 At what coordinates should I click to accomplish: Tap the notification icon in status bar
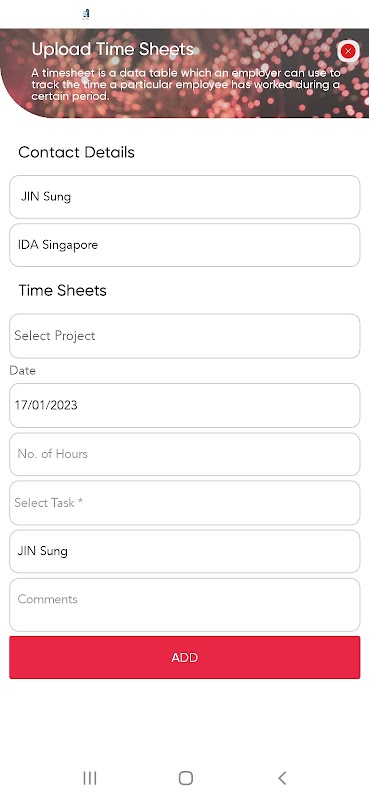(86, 14)
